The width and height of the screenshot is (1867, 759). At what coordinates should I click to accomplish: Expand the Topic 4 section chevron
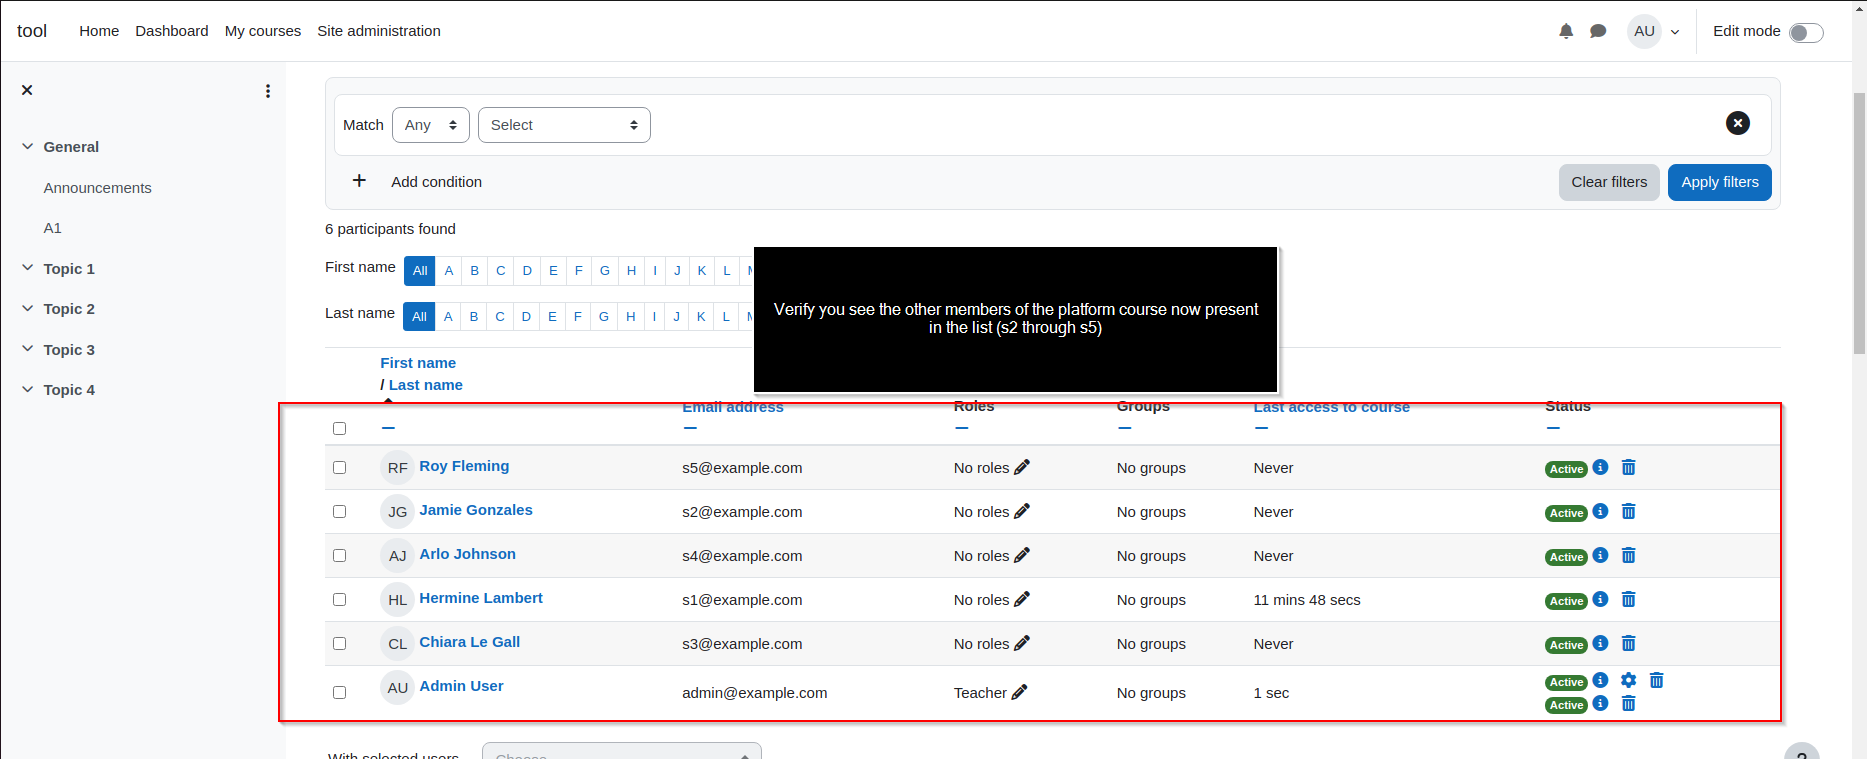point(27,389)
